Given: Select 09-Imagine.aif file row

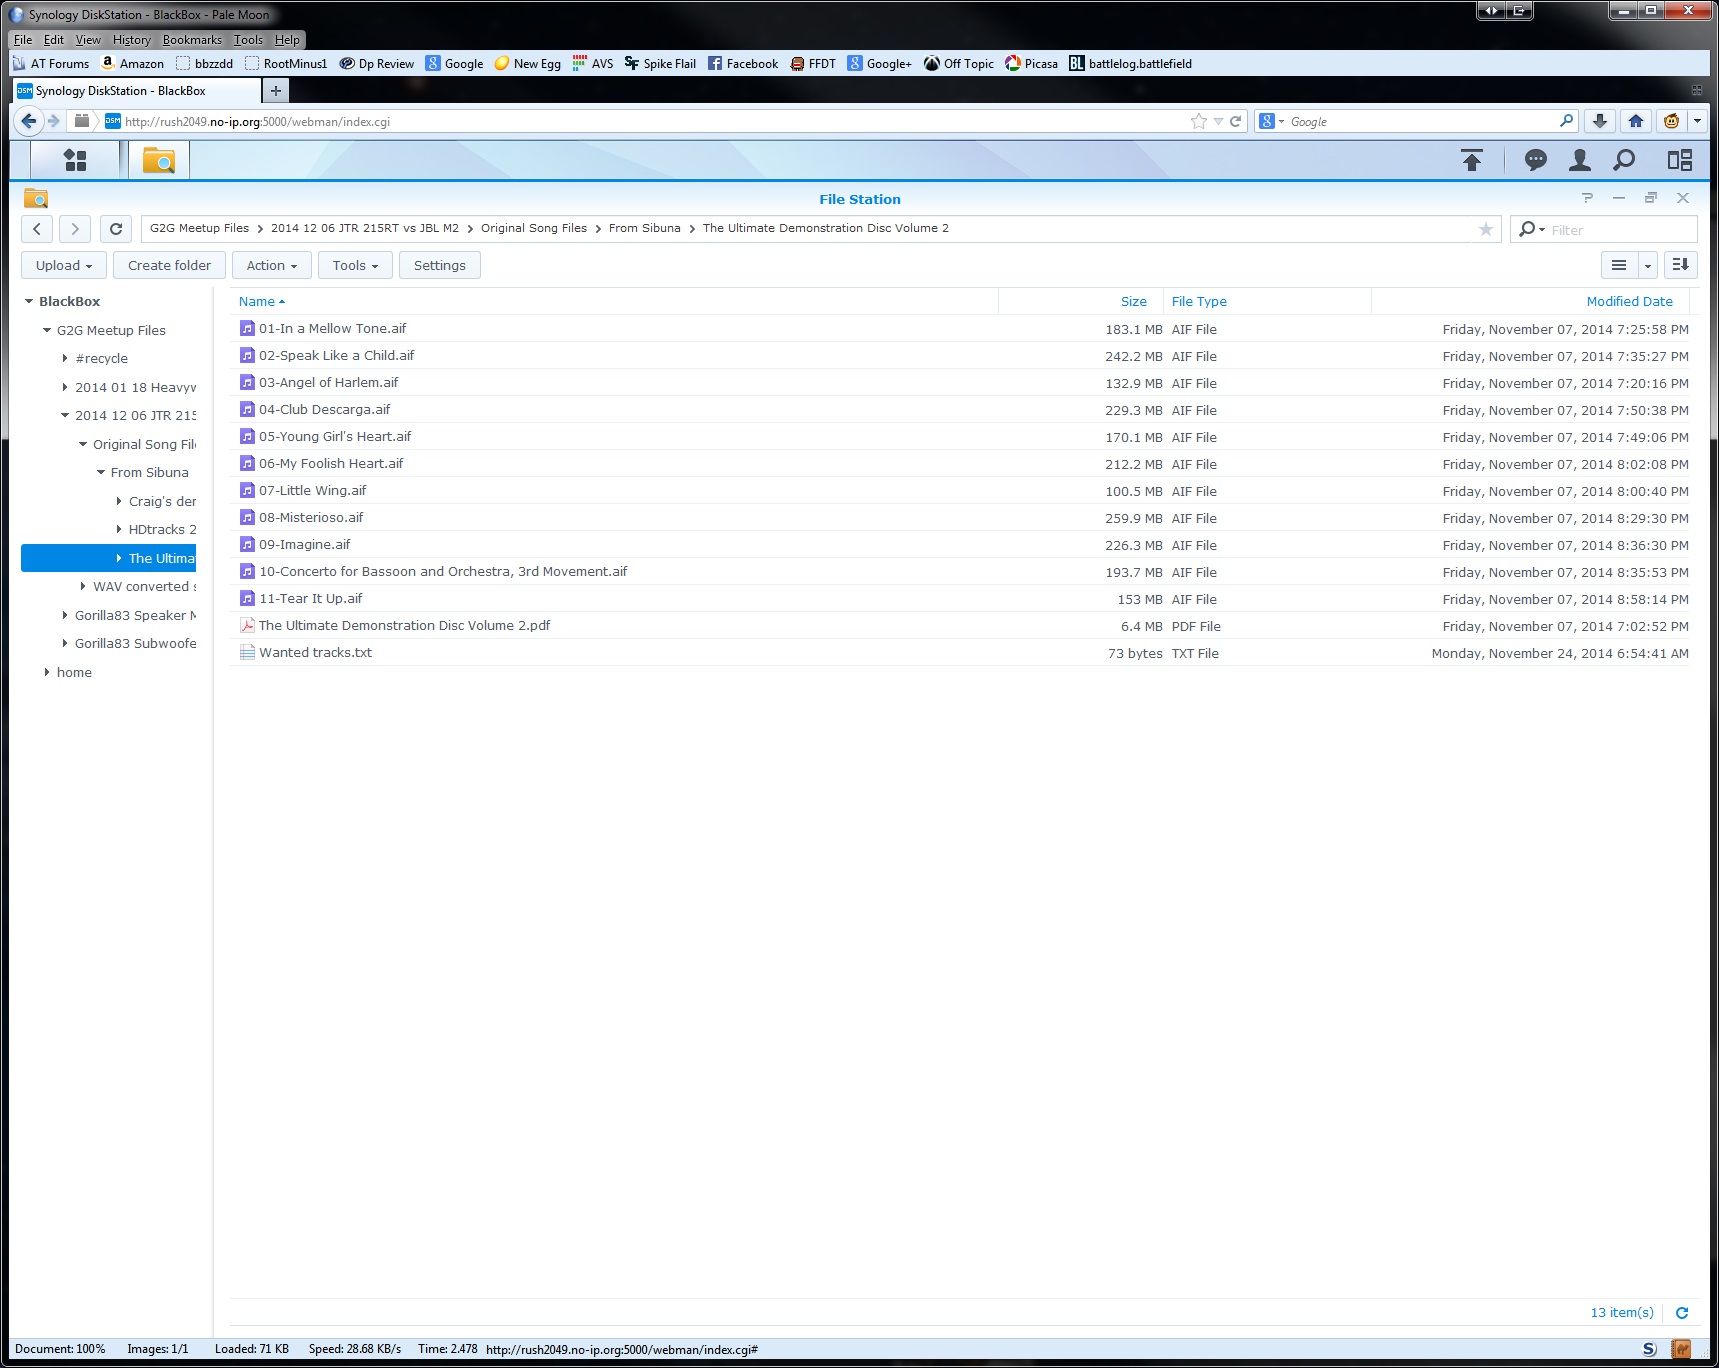Looking at the screenshot, I should tap(959, 544).
